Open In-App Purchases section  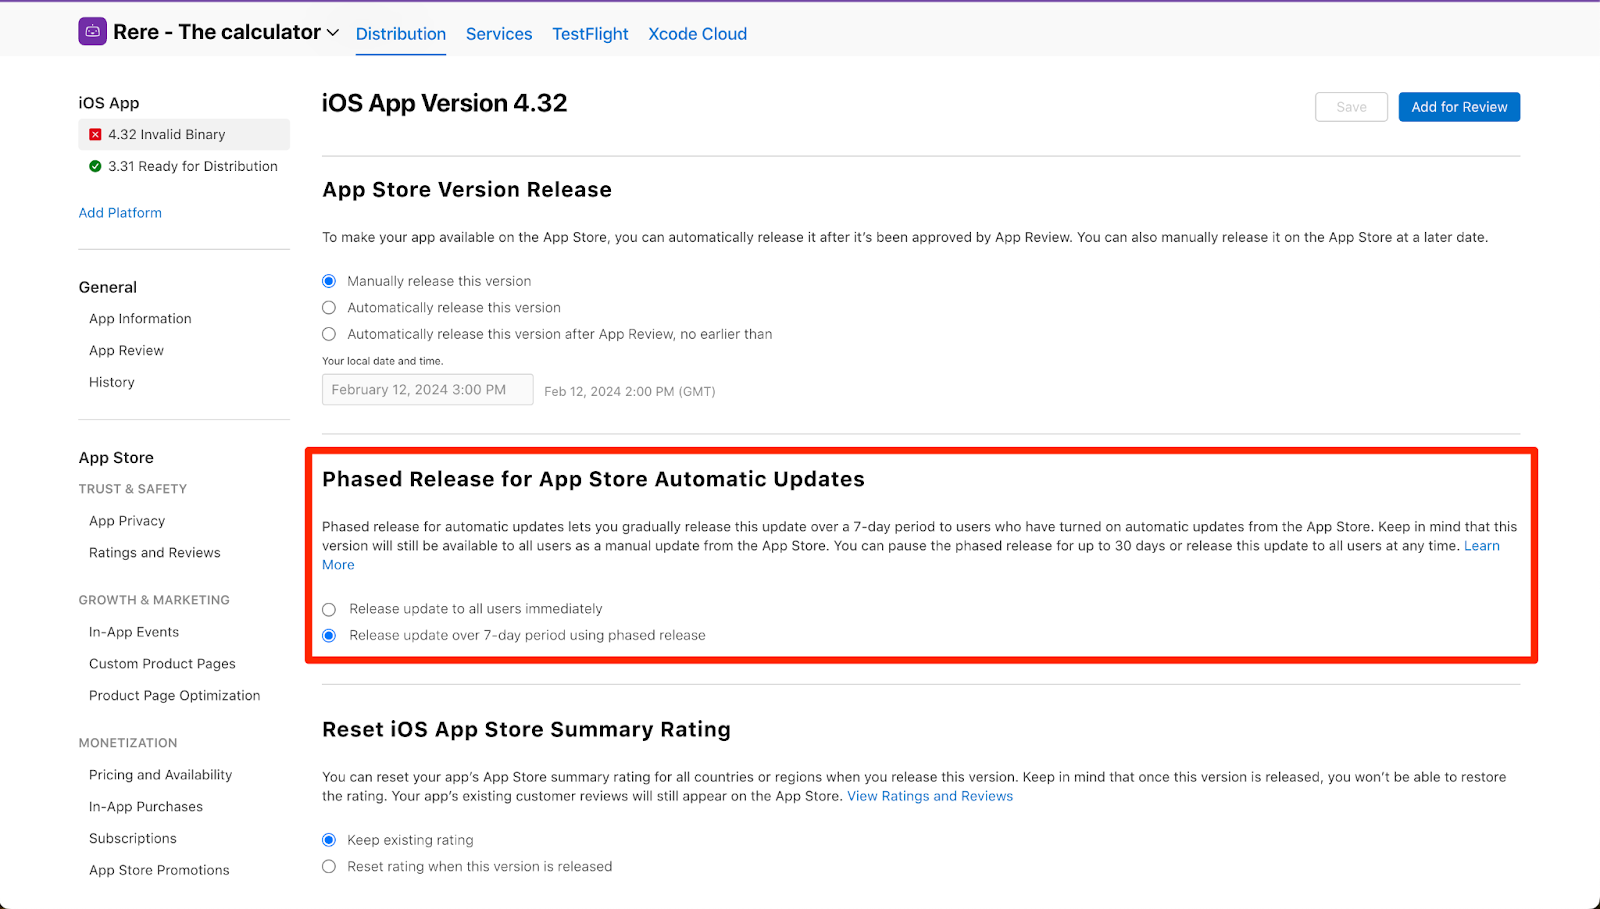point(146,806)
